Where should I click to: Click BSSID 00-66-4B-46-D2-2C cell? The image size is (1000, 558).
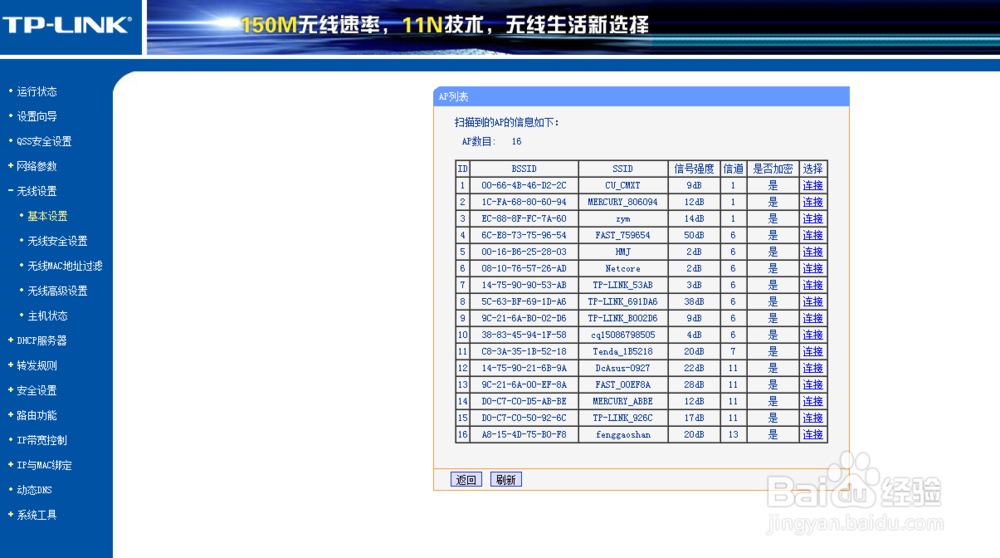524,185
